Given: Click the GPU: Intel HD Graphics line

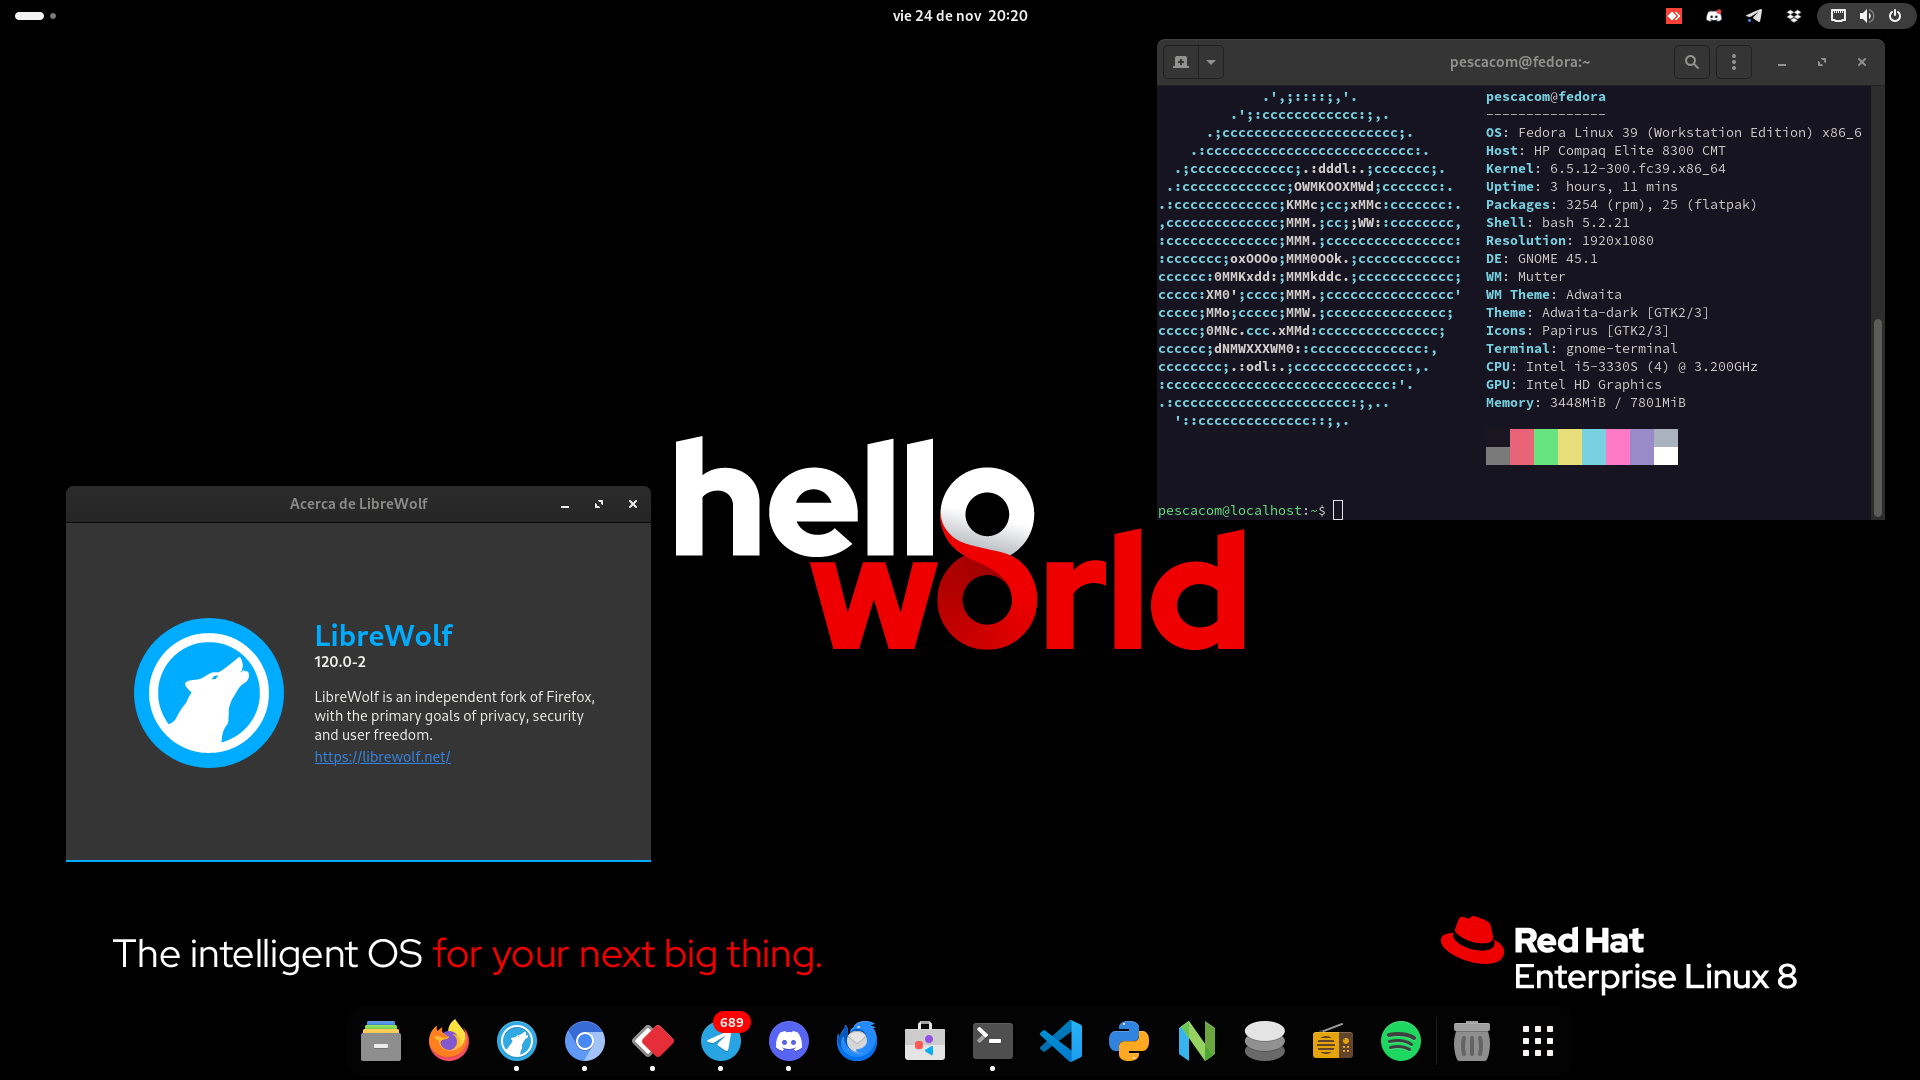Looking at the screenshot, I should [x=1573, y=385].
